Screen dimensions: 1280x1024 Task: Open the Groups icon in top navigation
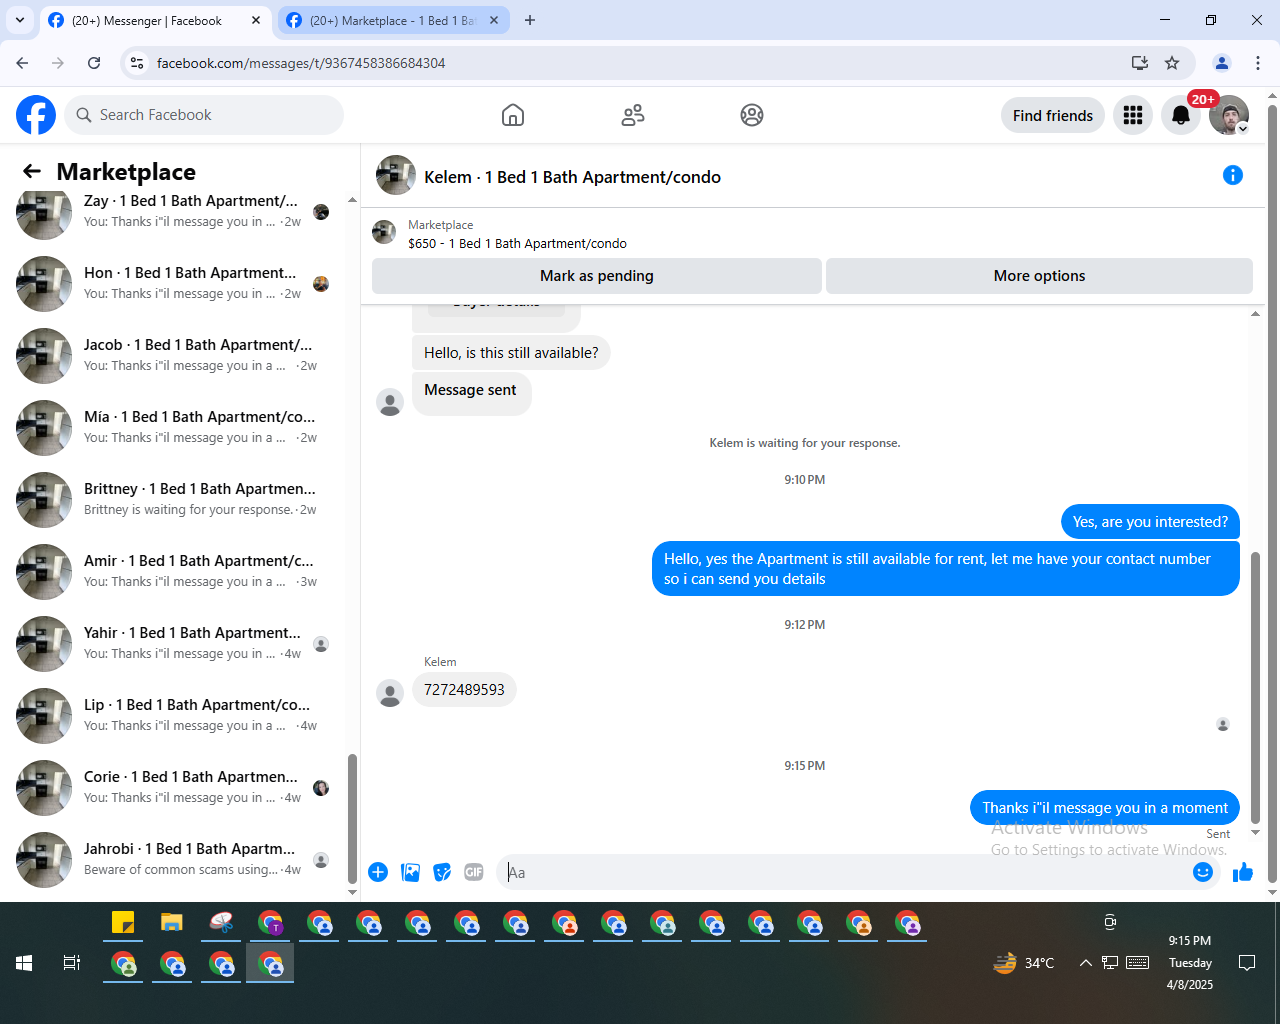(752, 115)
